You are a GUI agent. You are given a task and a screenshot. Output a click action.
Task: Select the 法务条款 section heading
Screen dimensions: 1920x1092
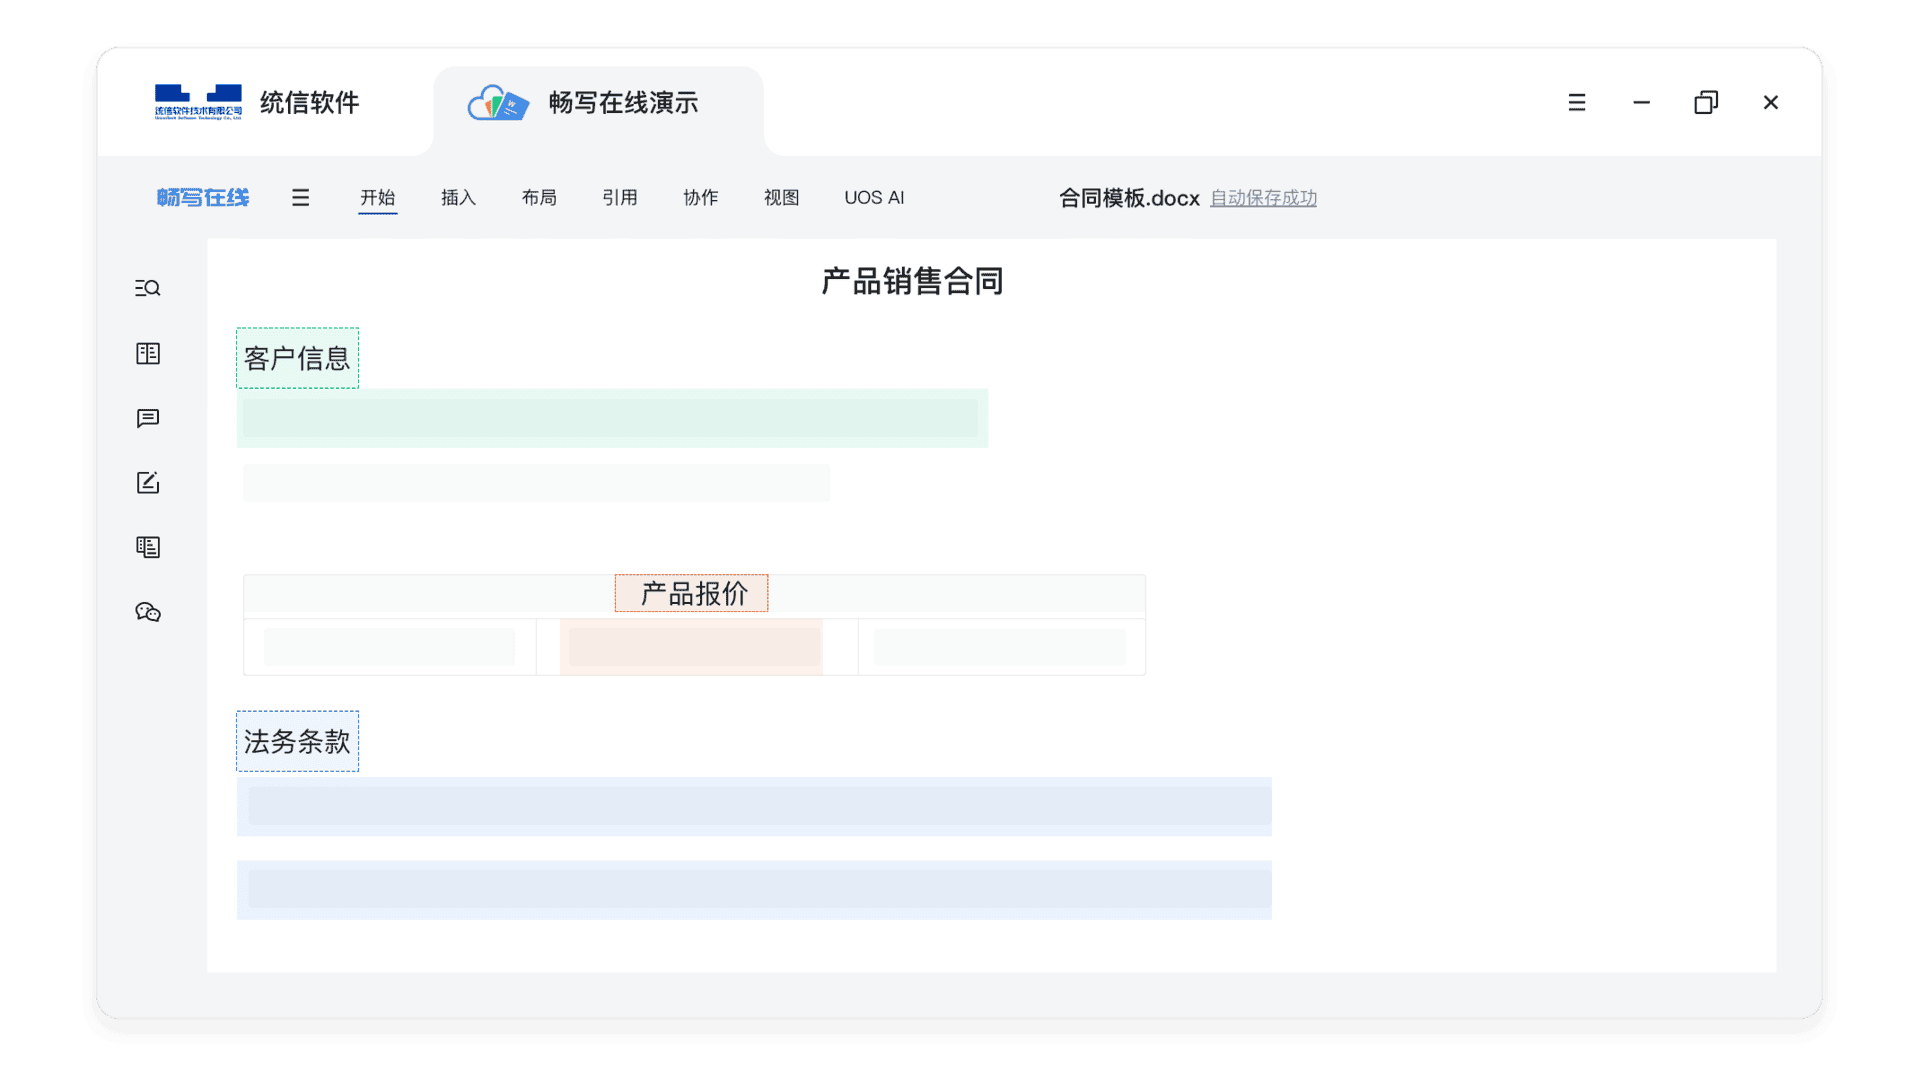click(x=297, y=741)
